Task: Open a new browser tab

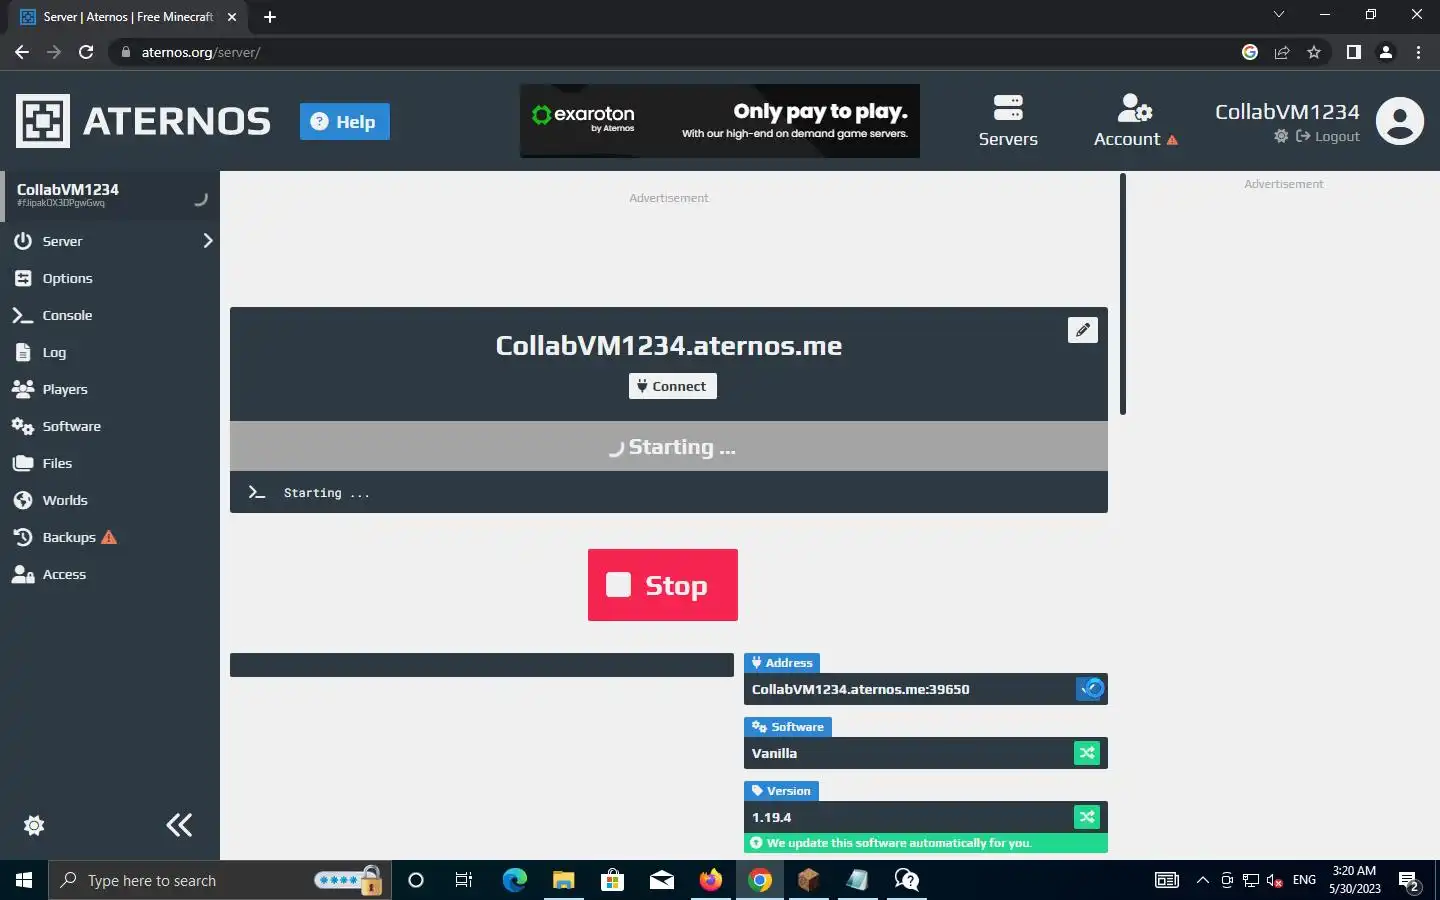Action: 270,17
